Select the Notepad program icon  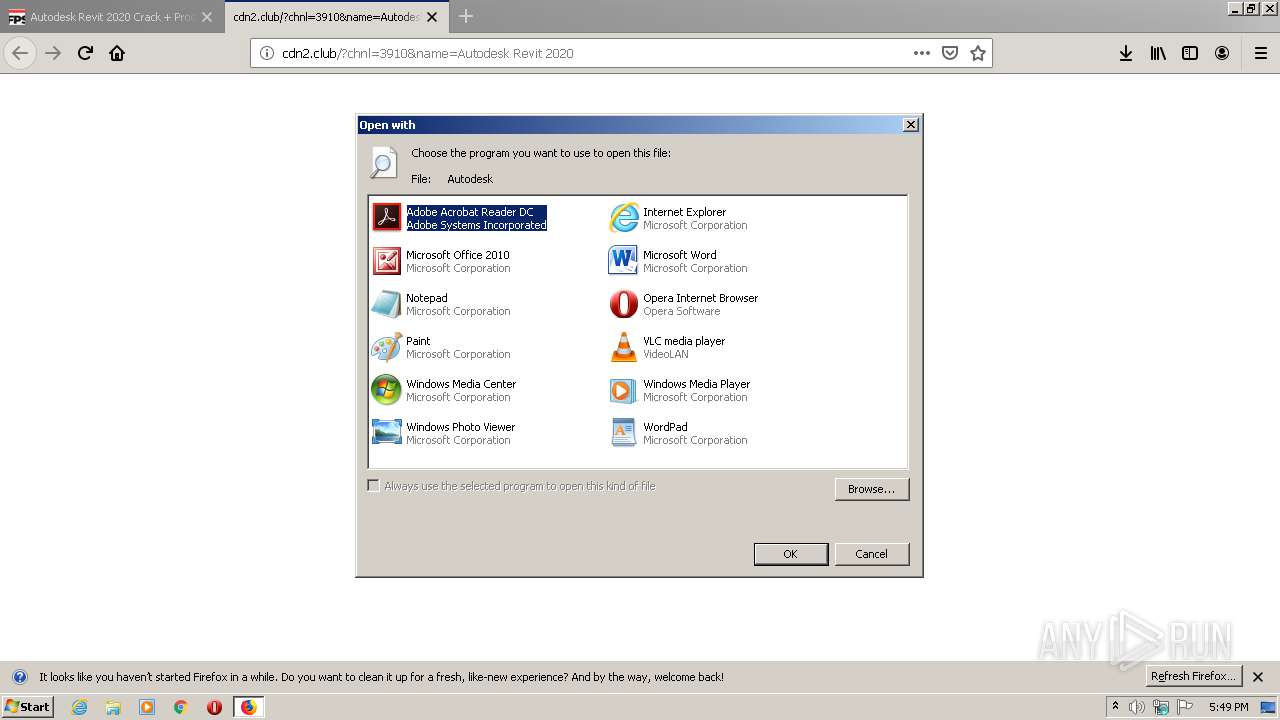pyautogui.click(x=386, y=304)
